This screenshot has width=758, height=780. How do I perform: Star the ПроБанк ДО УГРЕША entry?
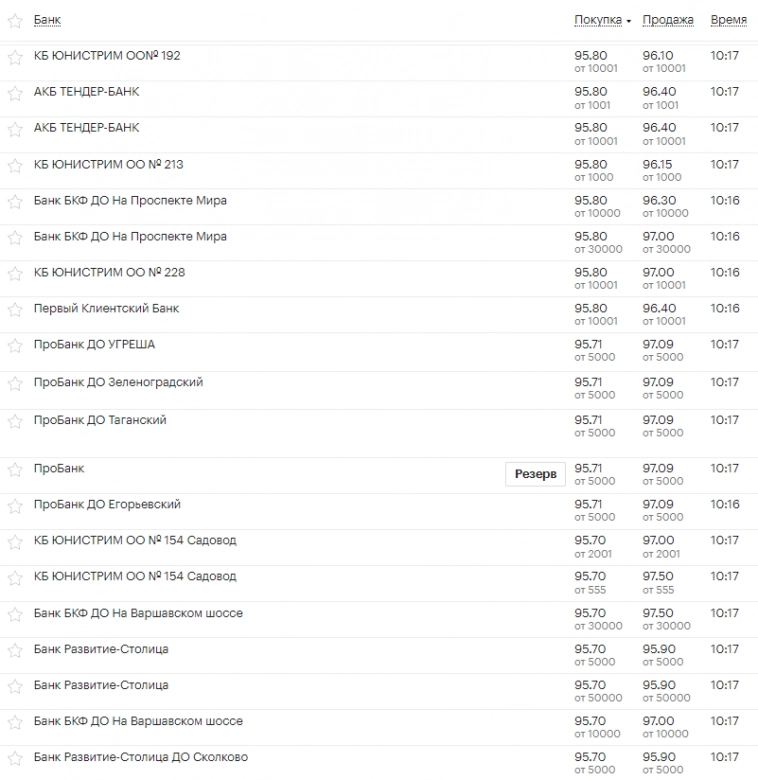tap(15, 346)
